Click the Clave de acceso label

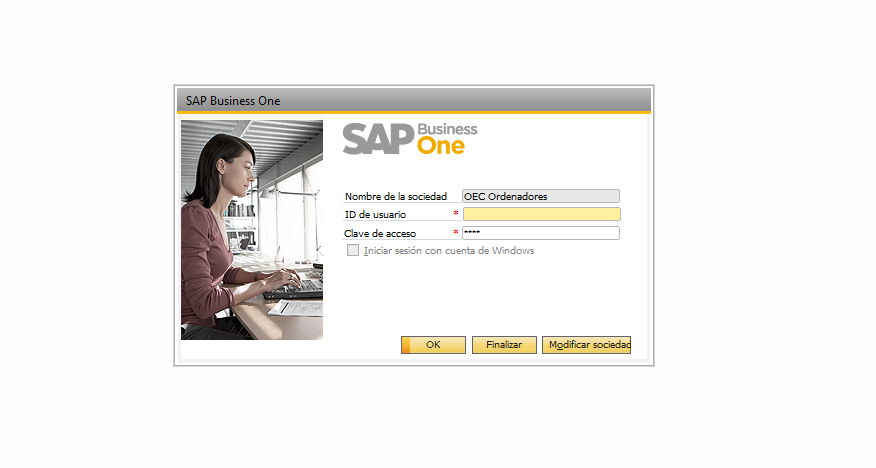[380, 233]
